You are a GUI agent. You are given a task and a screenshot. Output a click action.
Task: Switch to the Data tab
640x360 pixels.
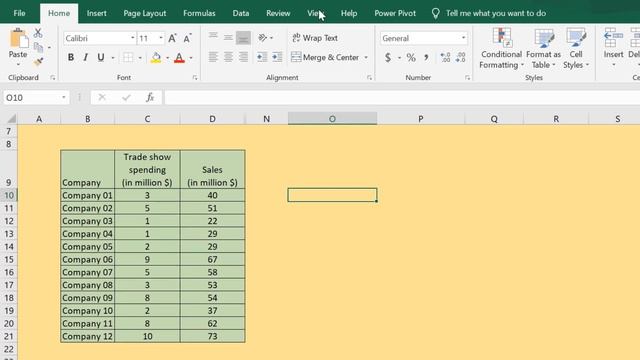pos(241,13)
